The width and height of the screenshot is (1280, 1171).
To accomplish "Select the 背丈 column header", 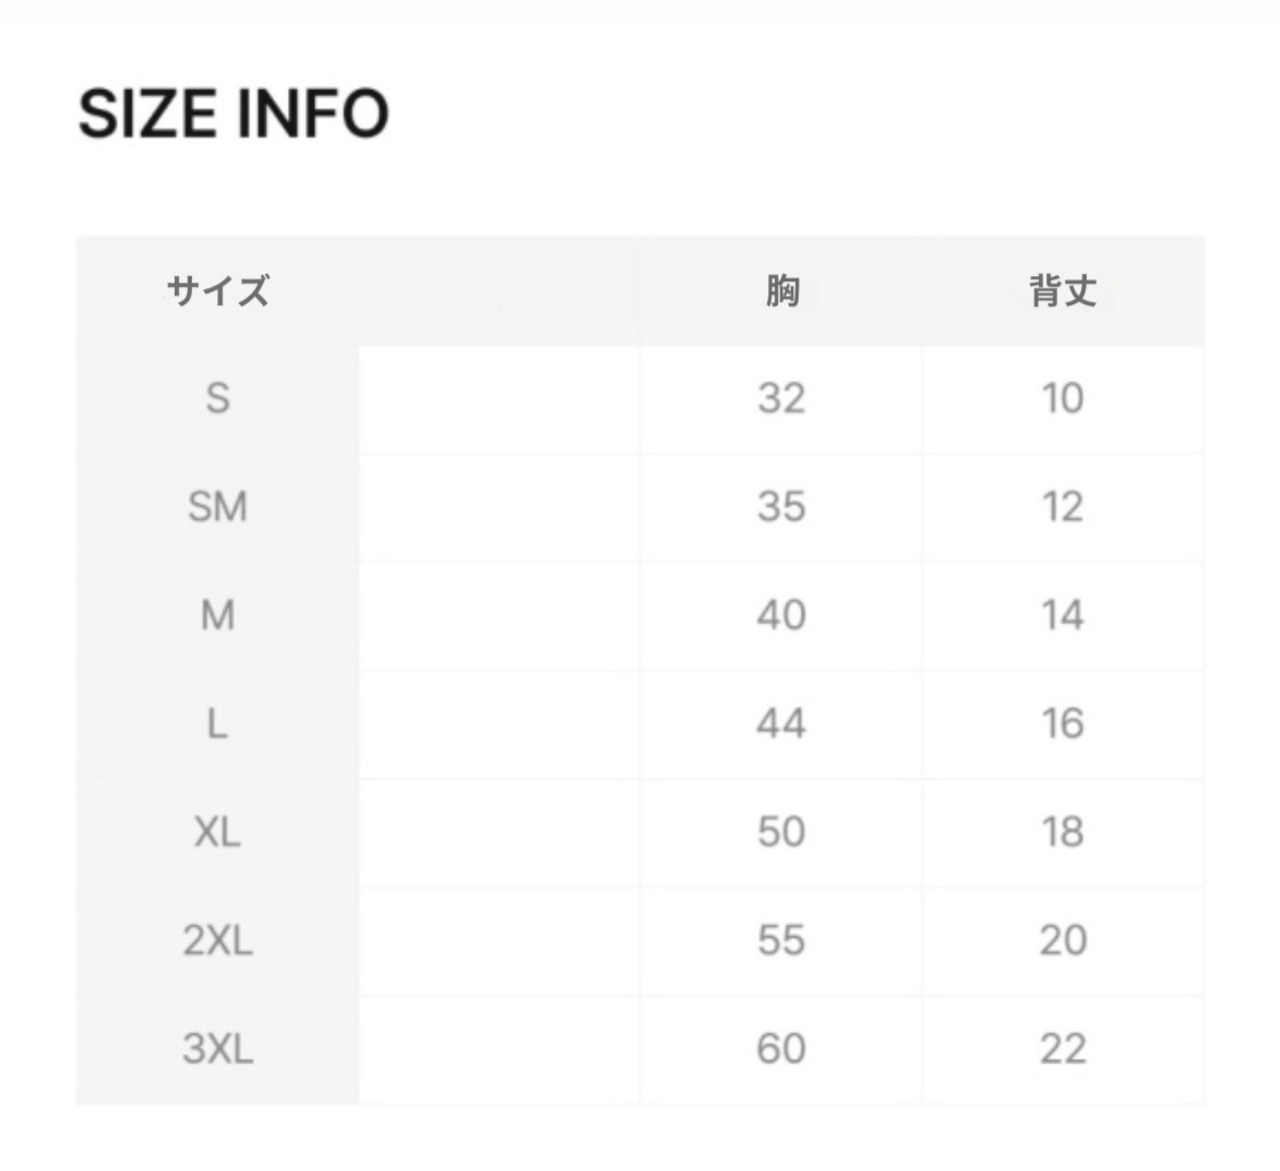I will pos(1063,291).
